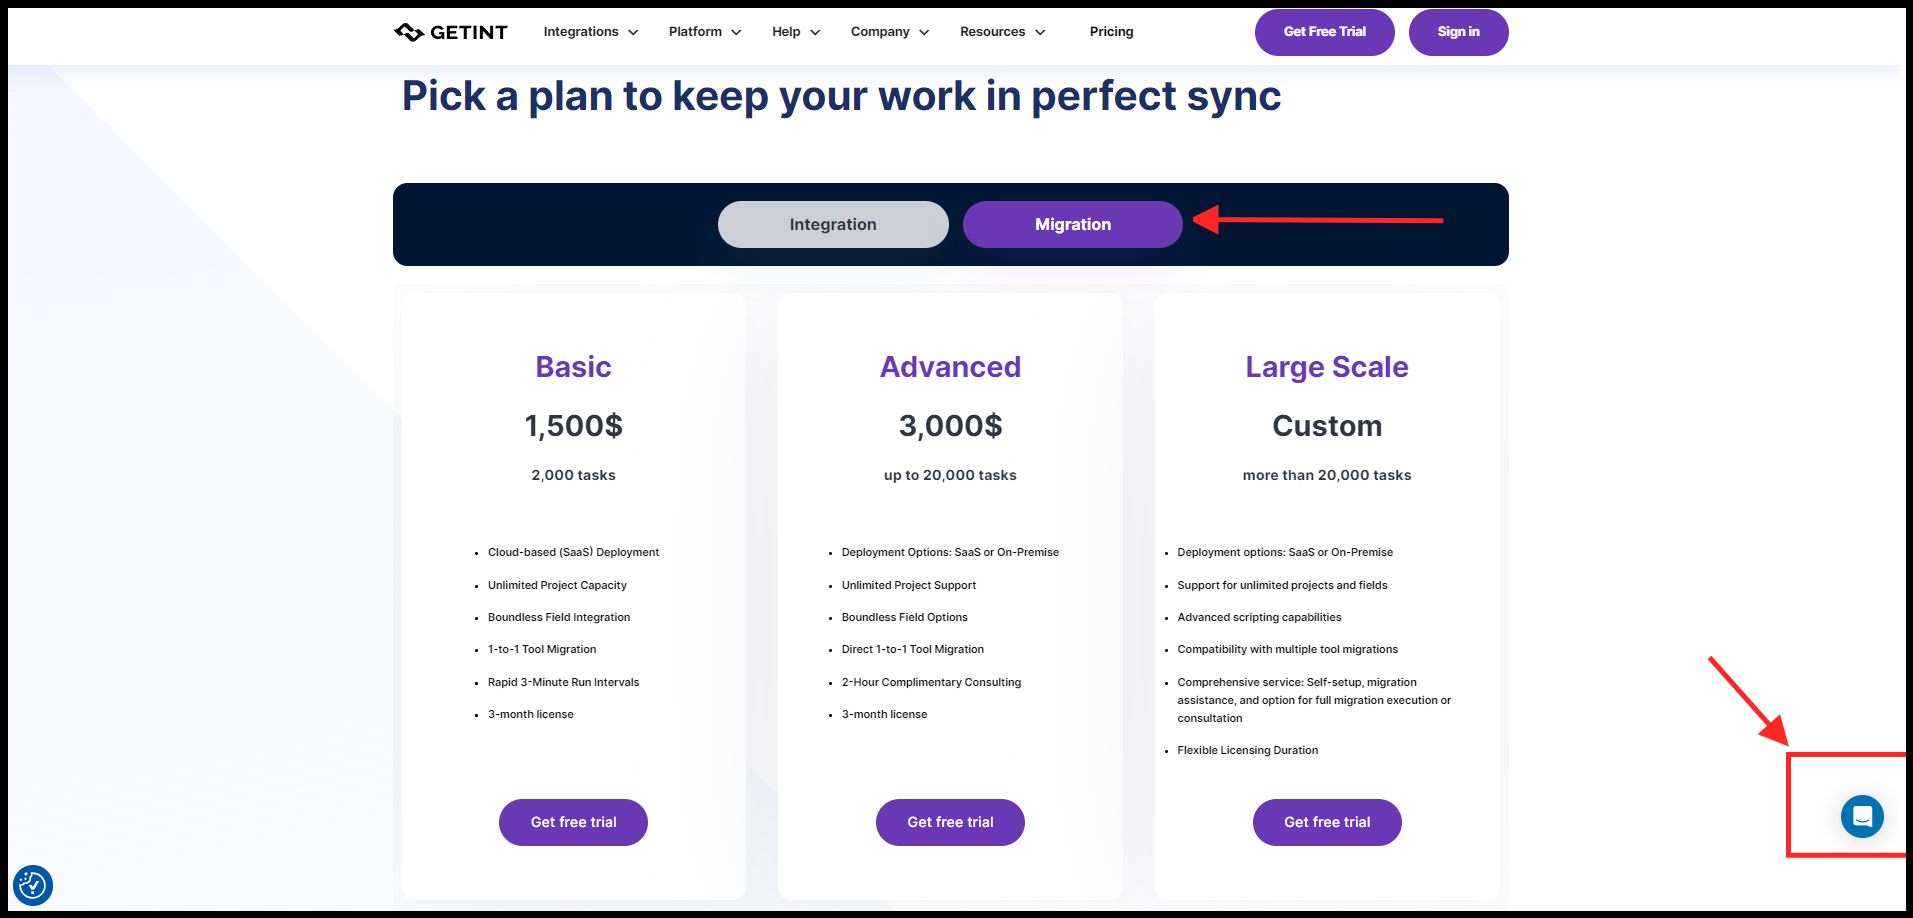
Task: Click the page heading about perfect sync
Action: tap(841, 96)
